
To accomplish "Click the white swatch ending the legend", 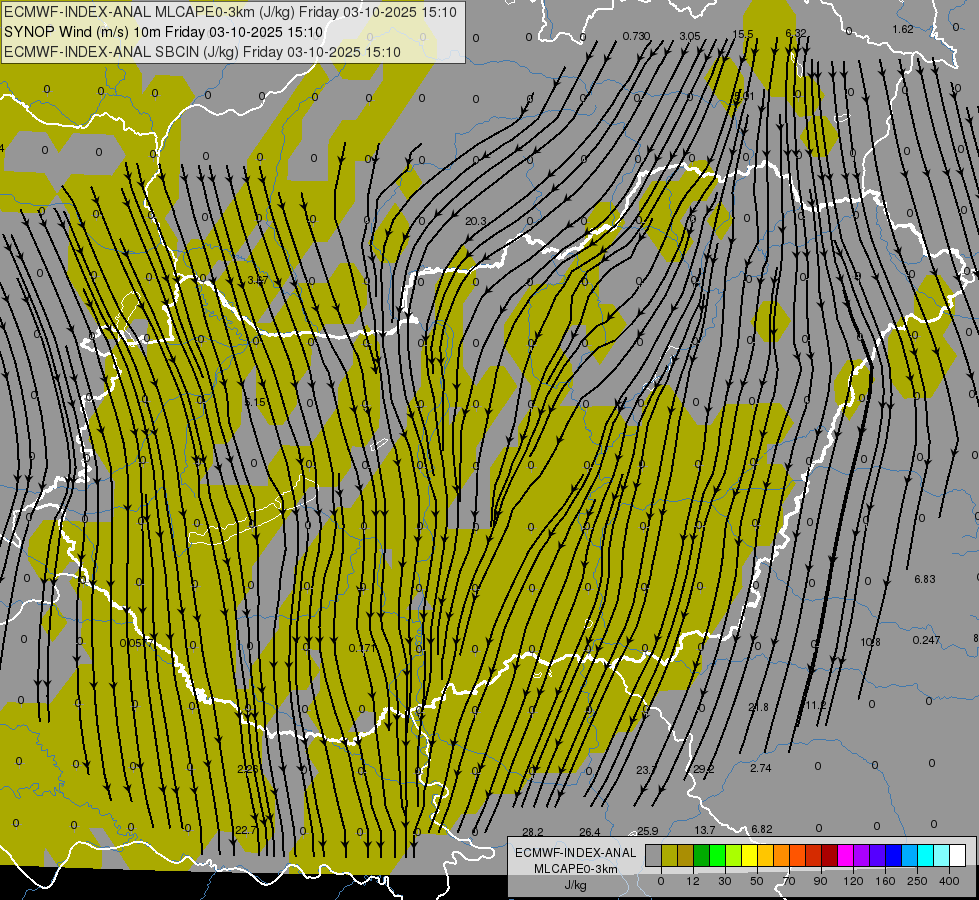I will tap(958, 855).
